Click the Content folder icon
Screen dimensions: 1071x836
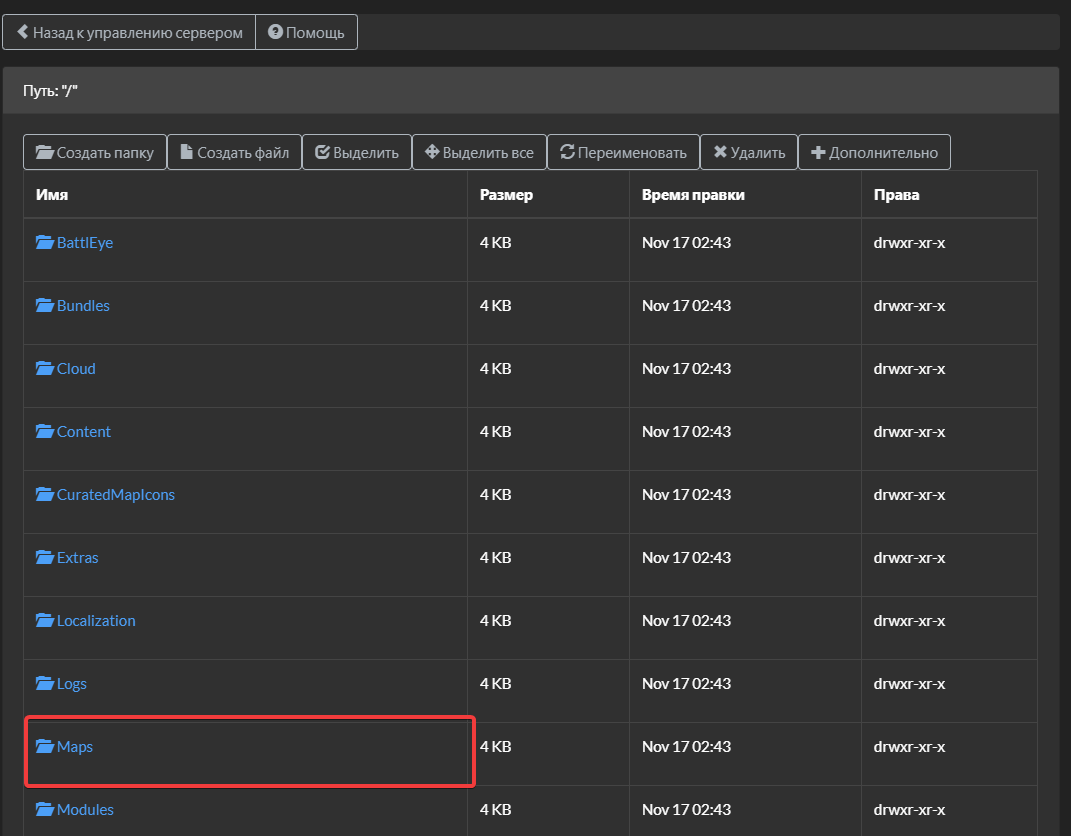(x=44, y=432)
